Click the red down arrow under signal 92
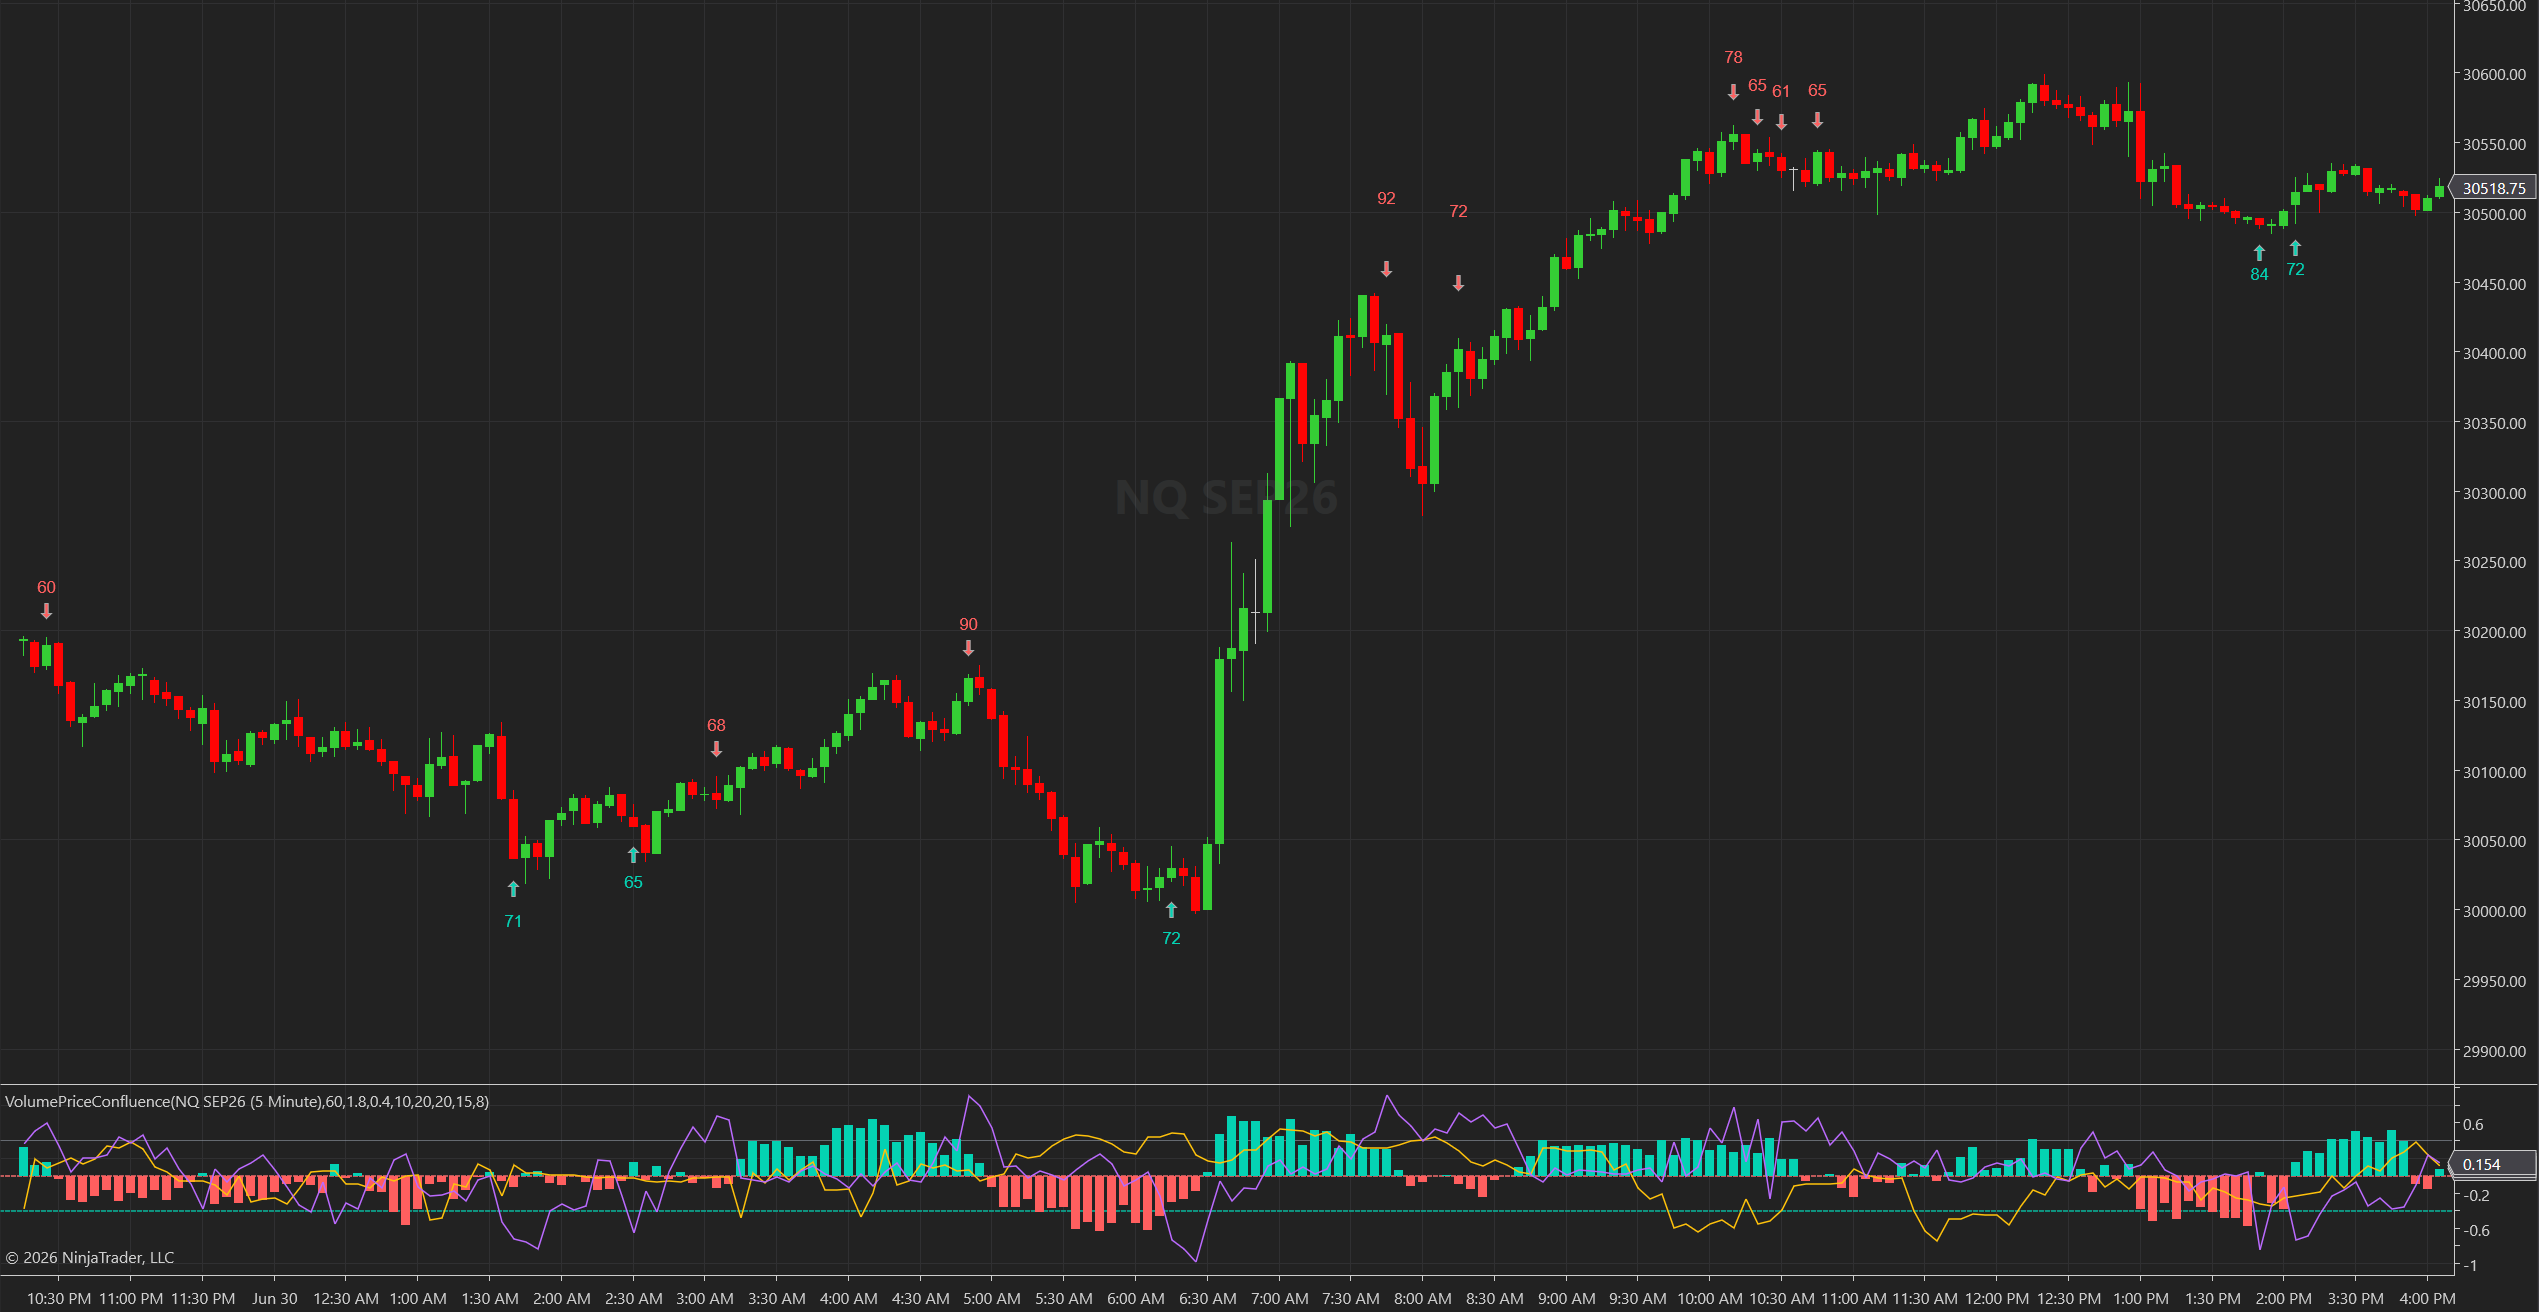The width and height of the screenshot is (2539, 1312). (1386, 269)
